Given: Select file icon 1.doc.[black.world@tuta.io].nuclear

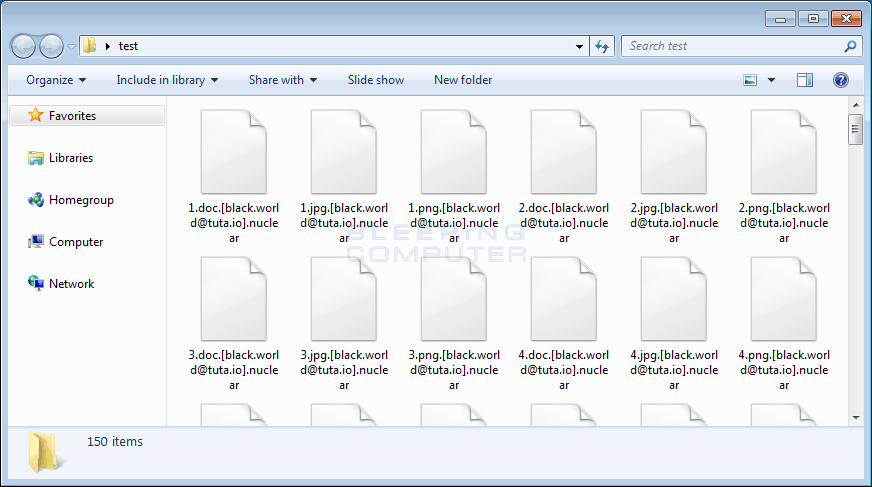Looking at the screenshot, I should coord(234,152).
